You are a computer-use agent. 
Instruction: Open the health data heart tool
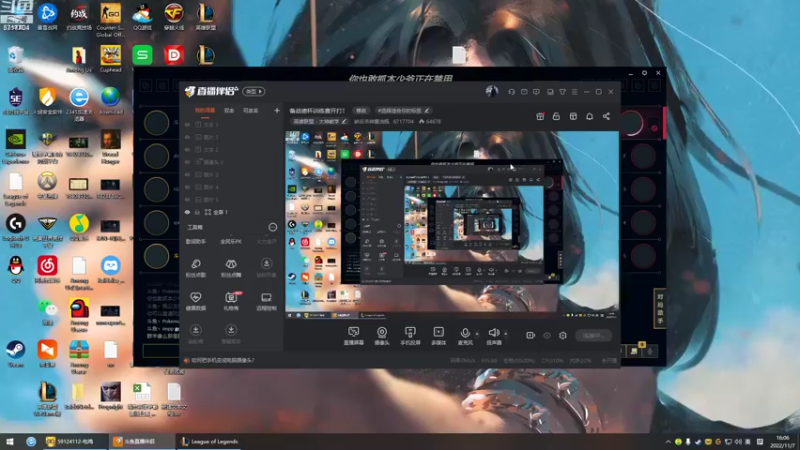click(195, 301)
